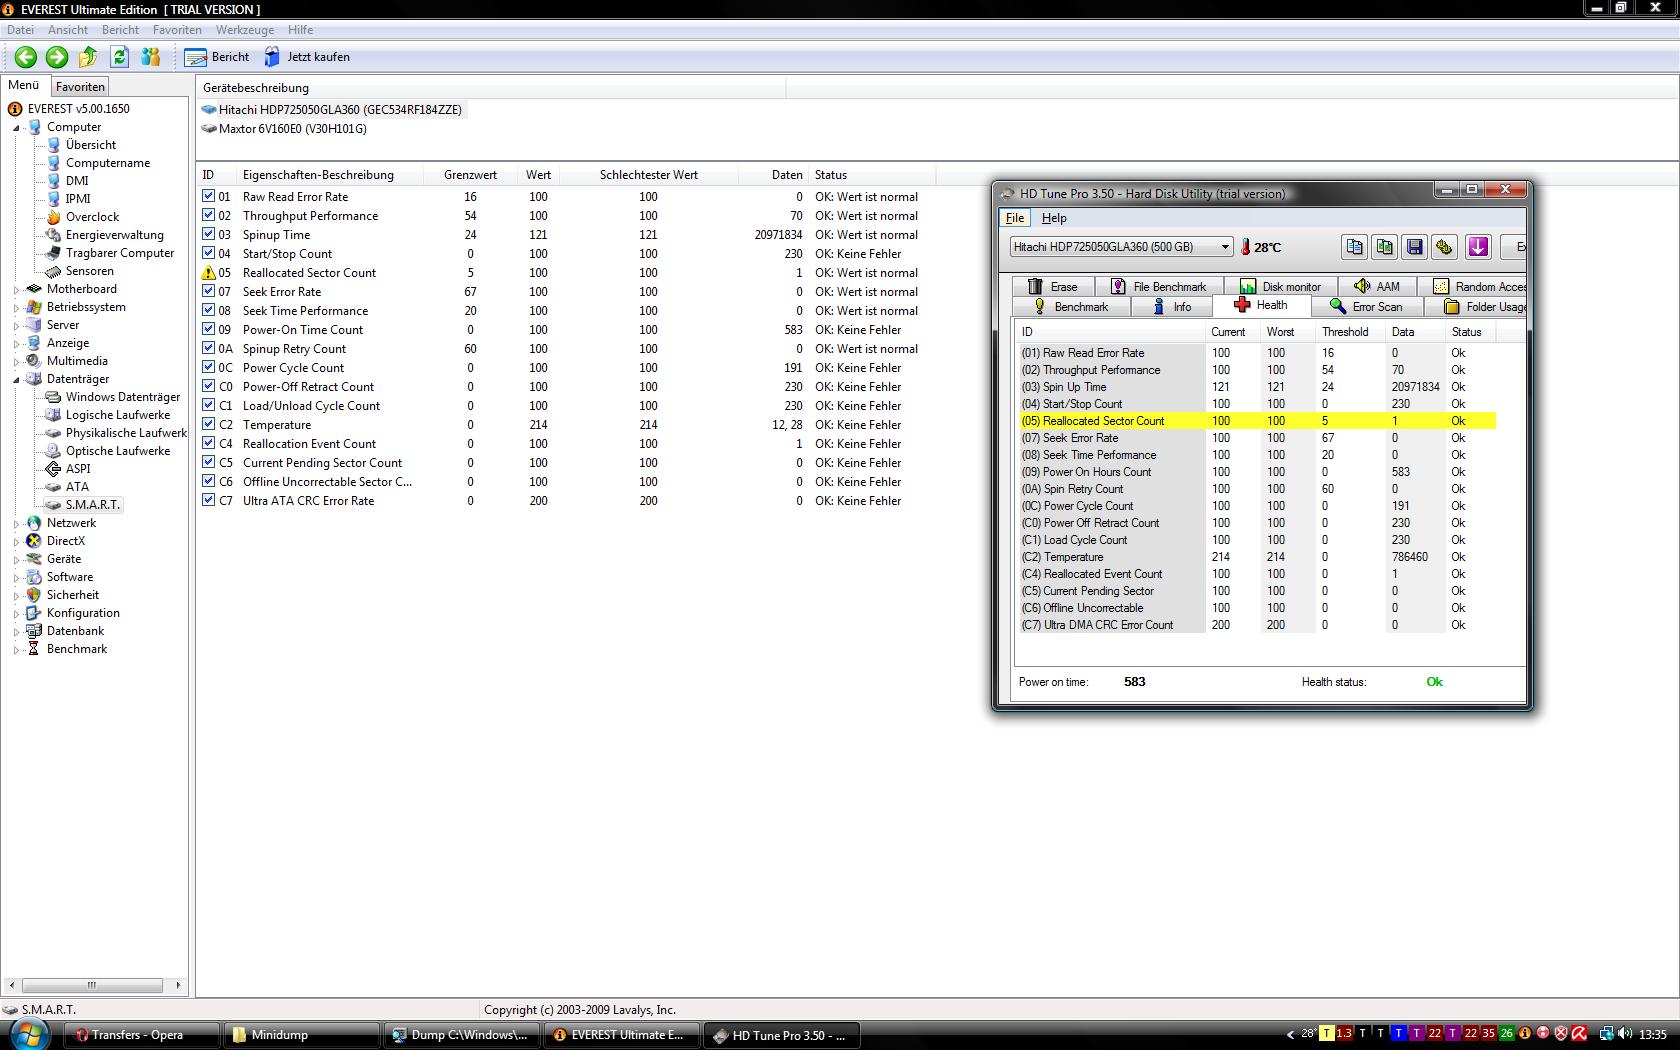The width and height of the screenshot is (1680, 1050).
Task: Toggle the Power-On Time Count checkbox
Action: tap(209, 329)
